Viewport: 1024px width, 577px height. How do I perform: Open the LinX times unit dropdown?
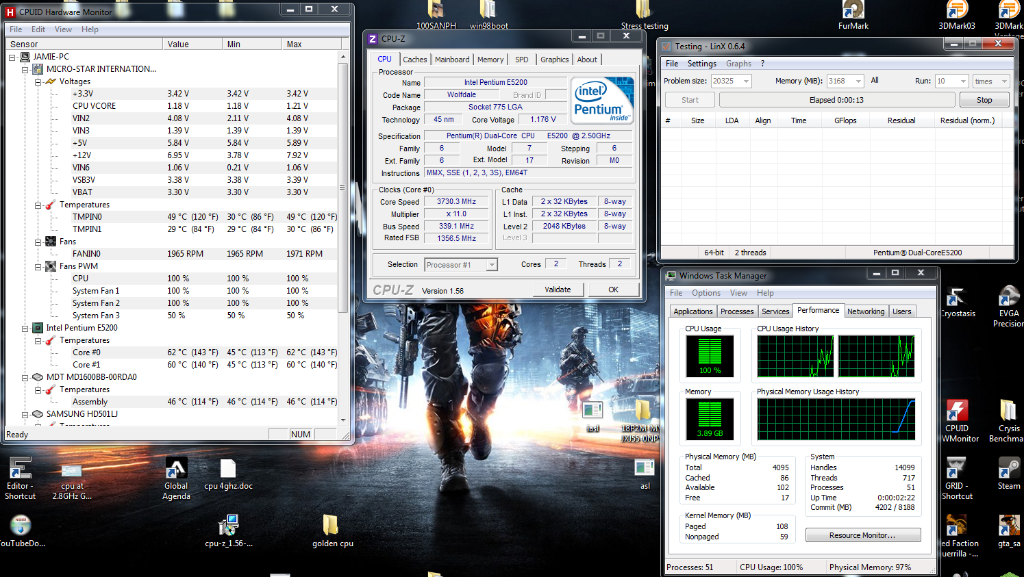pos(1004,81)
